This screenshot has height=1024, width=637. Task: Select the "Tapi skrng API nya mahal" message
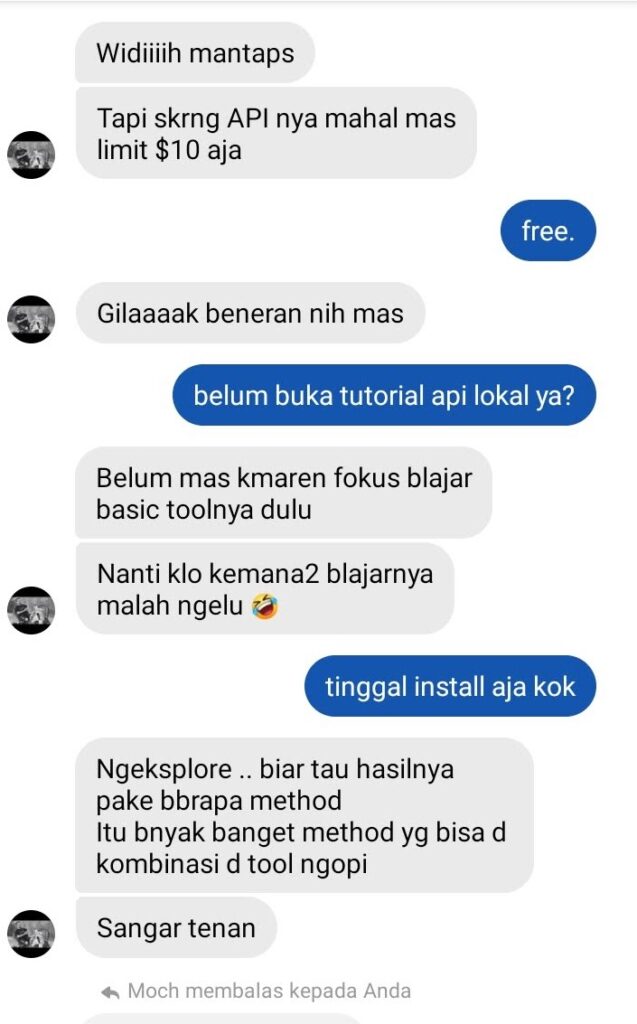click(x=276, y=133)
